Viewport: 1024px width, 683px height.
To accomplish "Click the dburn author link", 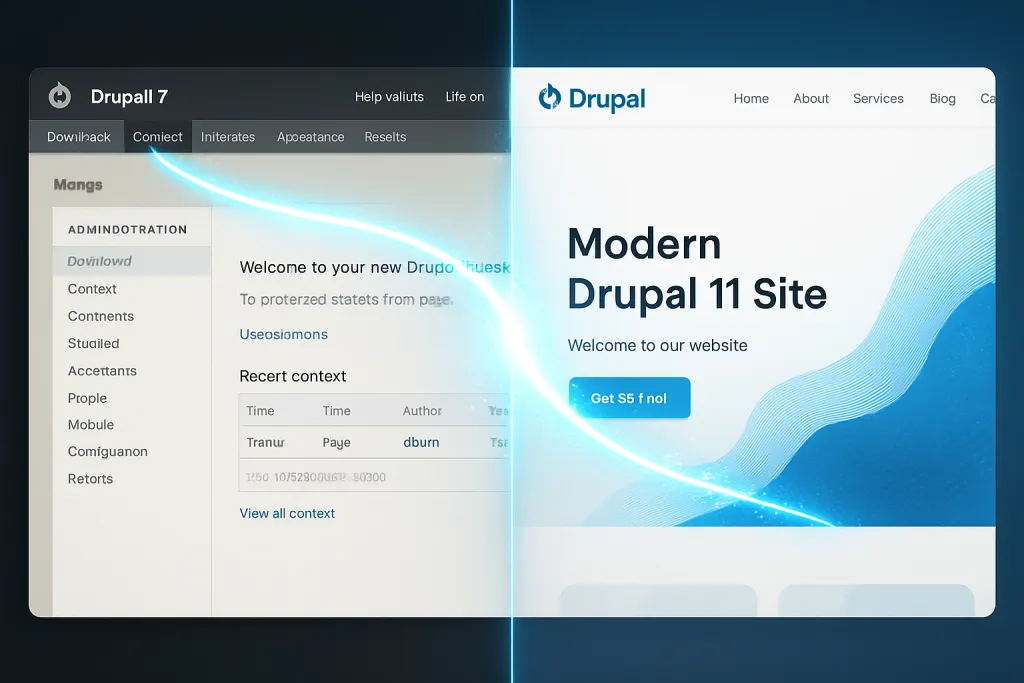I will [421, 442].
